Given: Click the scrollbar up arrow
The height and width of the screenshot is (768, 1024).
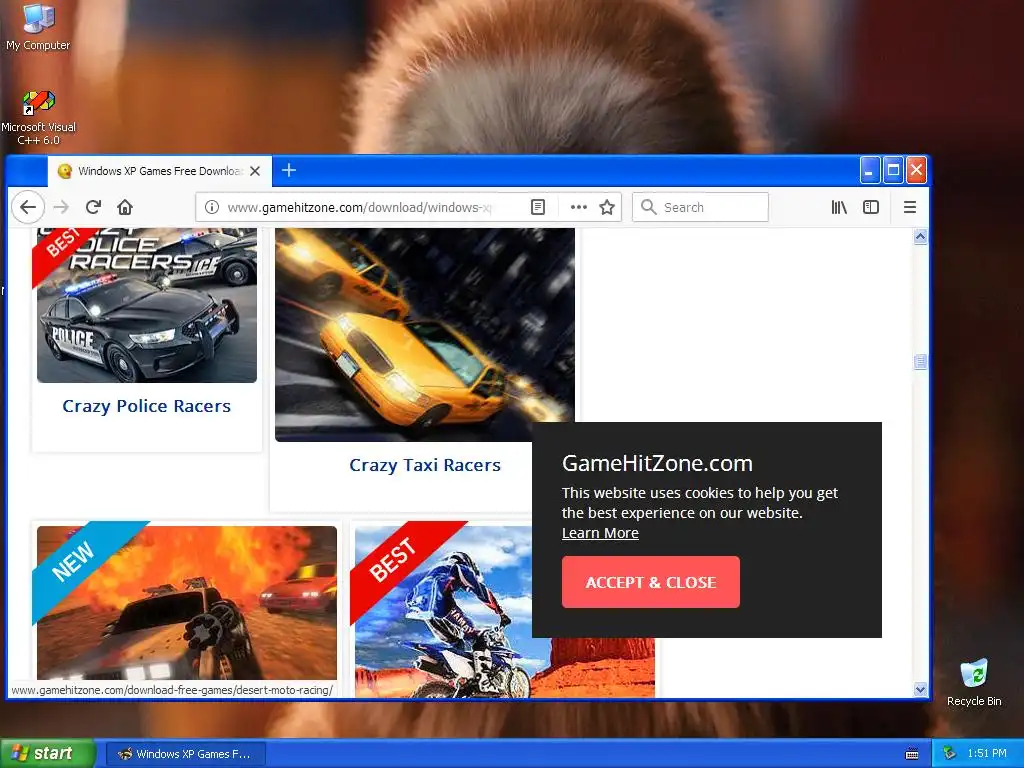Looking at the screenshot, I should (x=920, y=236).
